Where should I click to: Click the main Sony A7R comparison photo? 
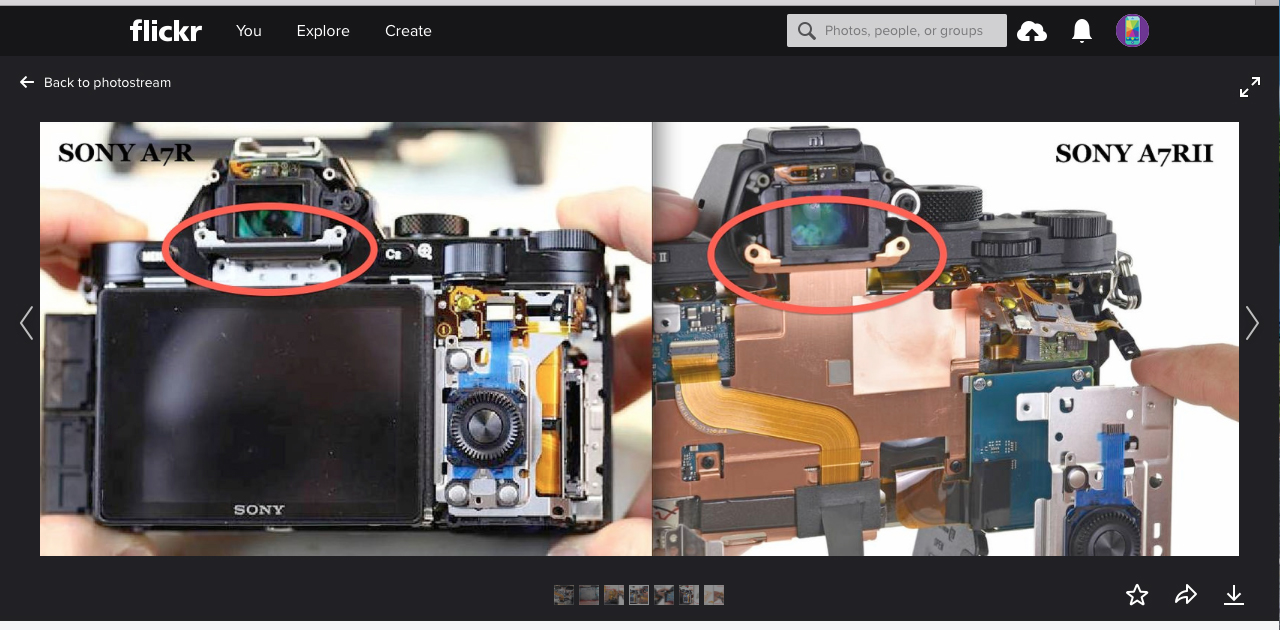pyautogui.click(x=639, y=339)
